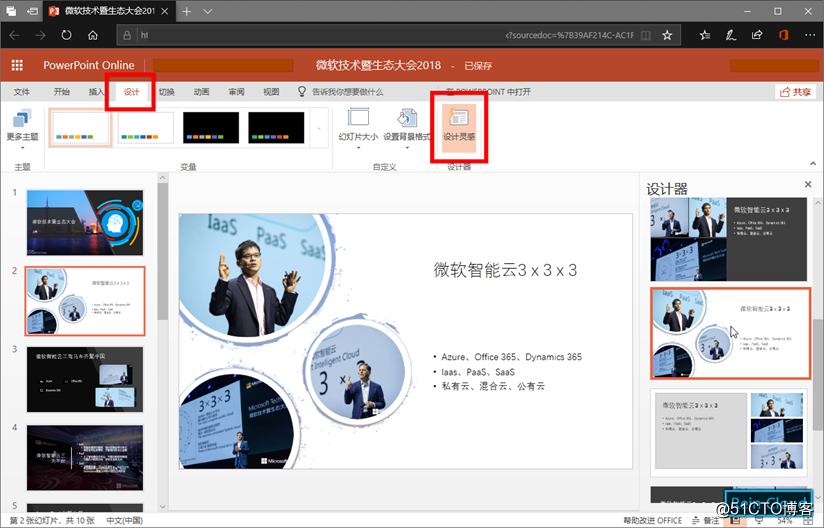Go forward in browser history
Viewport: 824px width, 528px height.
pyautogui.click(x=40, y=35)
